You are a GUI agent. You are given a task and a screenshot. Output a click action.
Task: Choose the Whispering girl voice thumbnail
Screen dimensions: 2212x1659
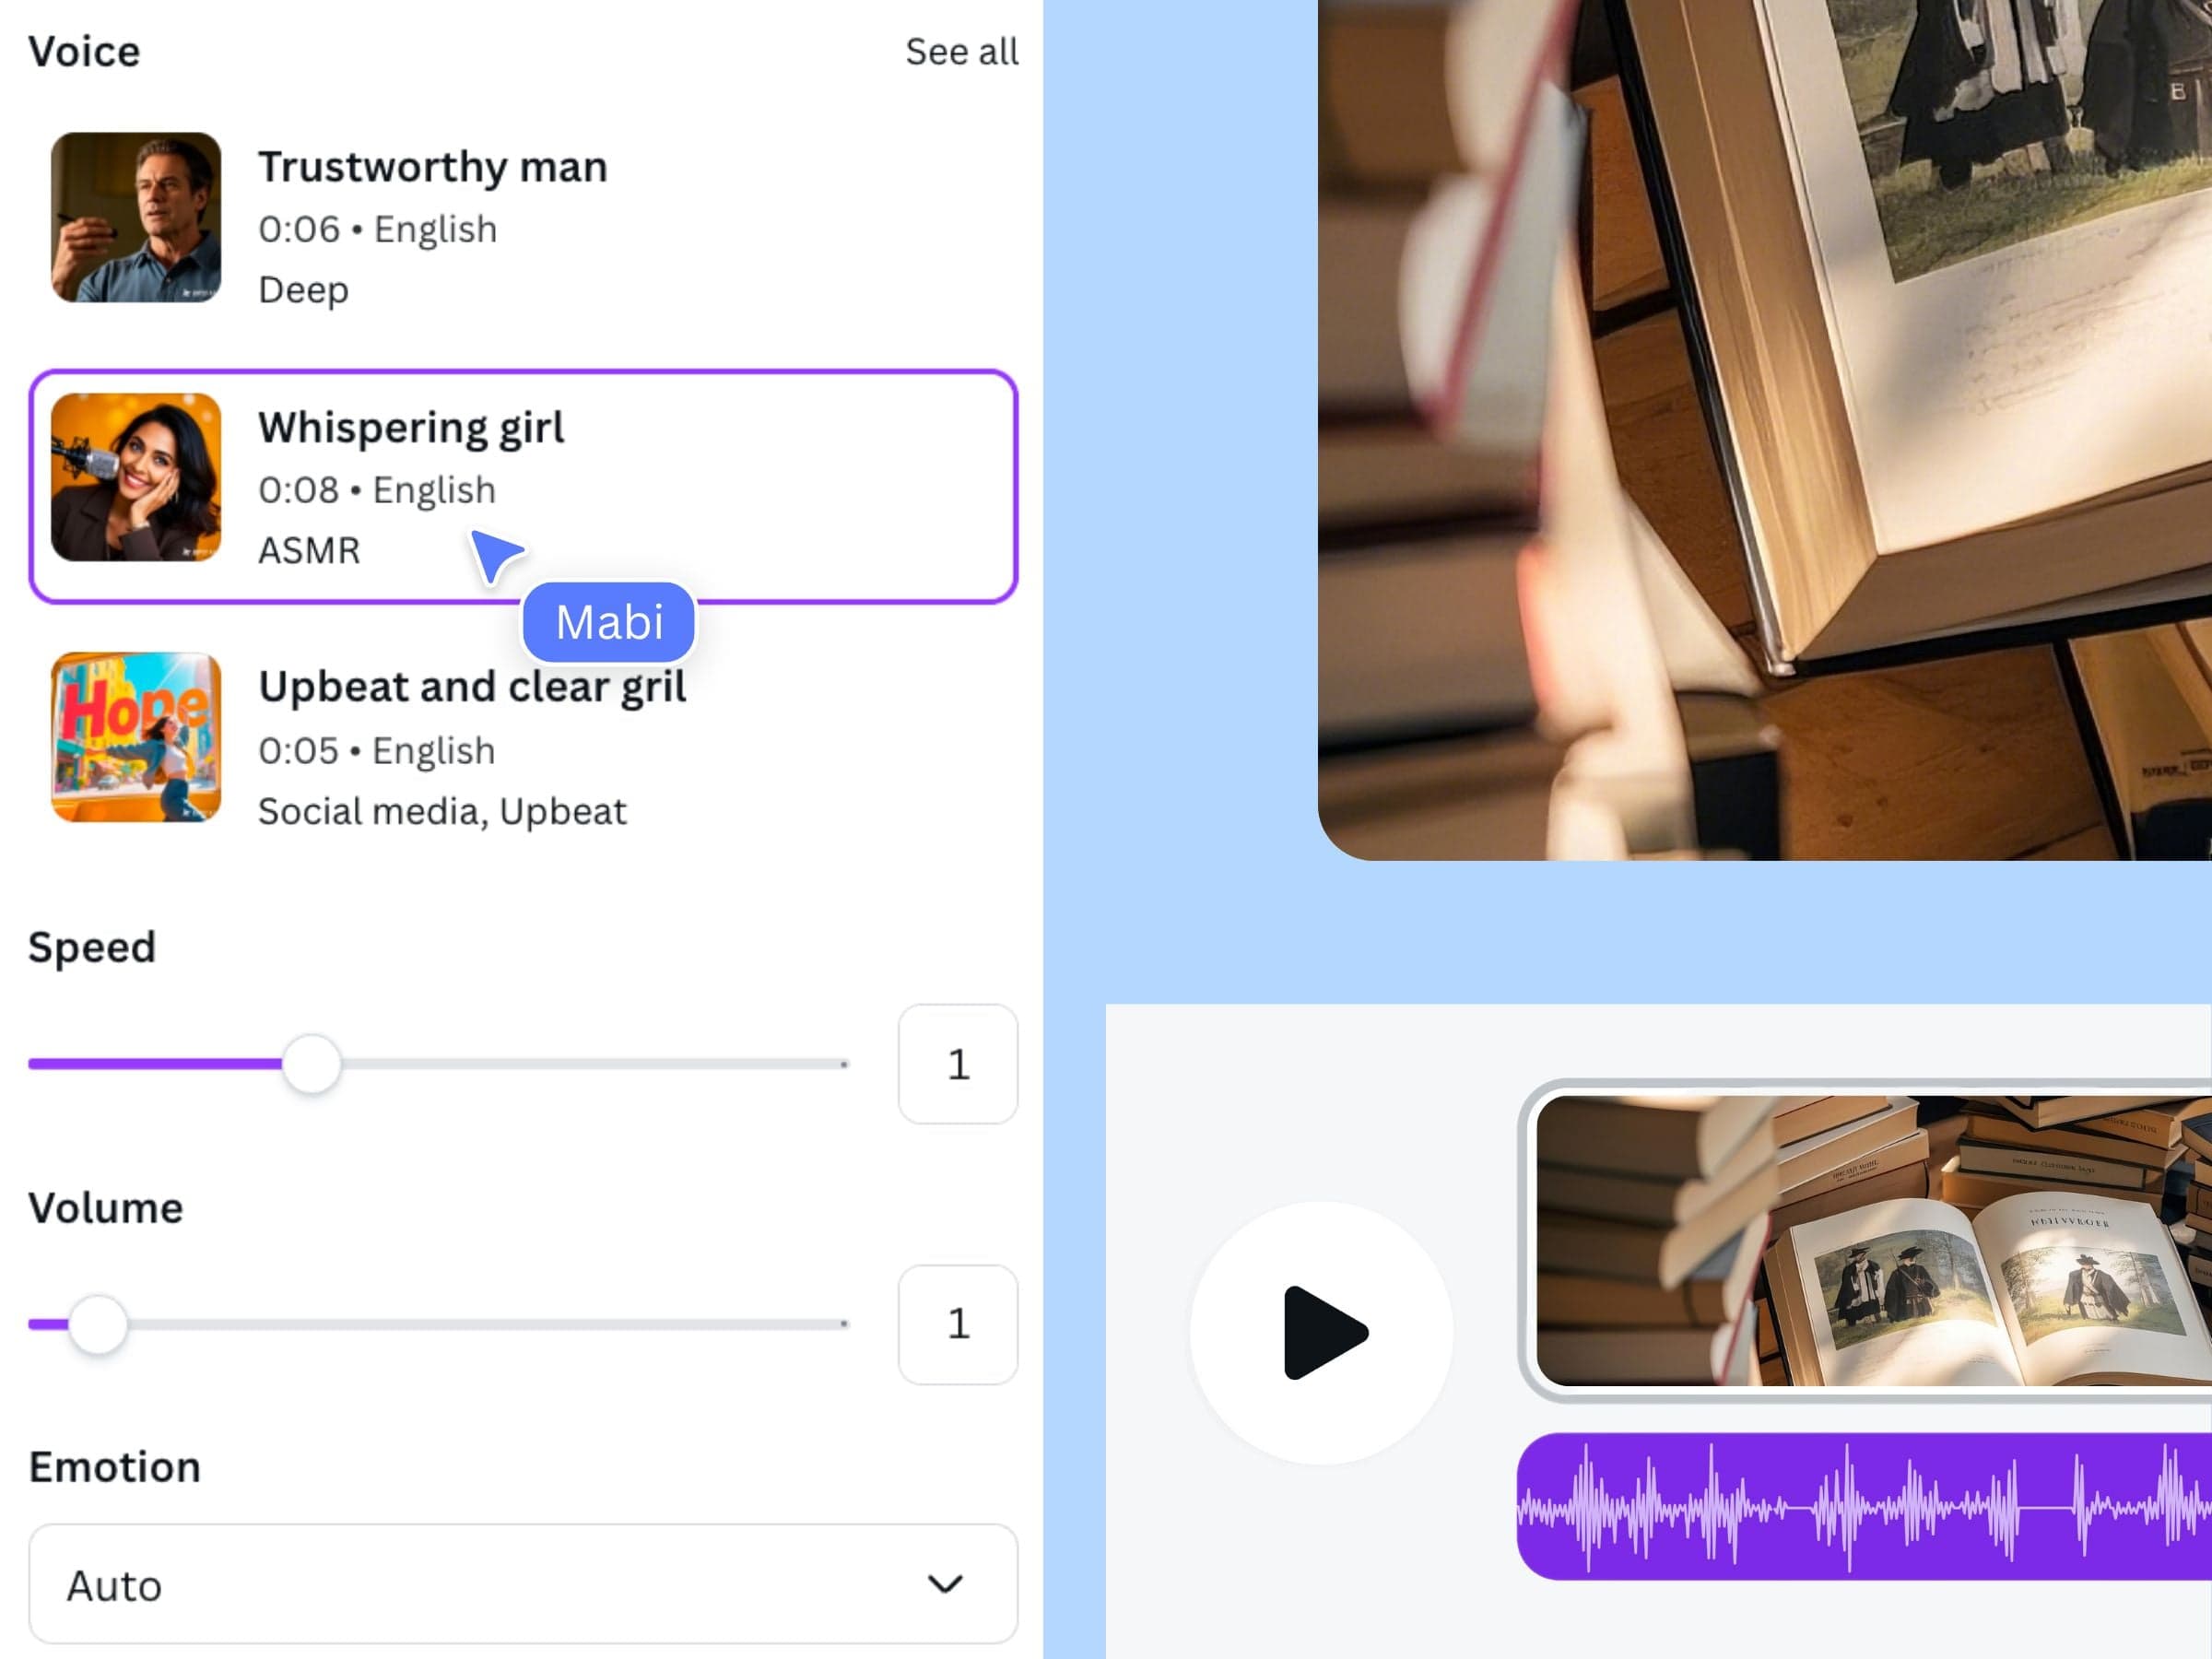pyautogui.click(x=136, y=477)
